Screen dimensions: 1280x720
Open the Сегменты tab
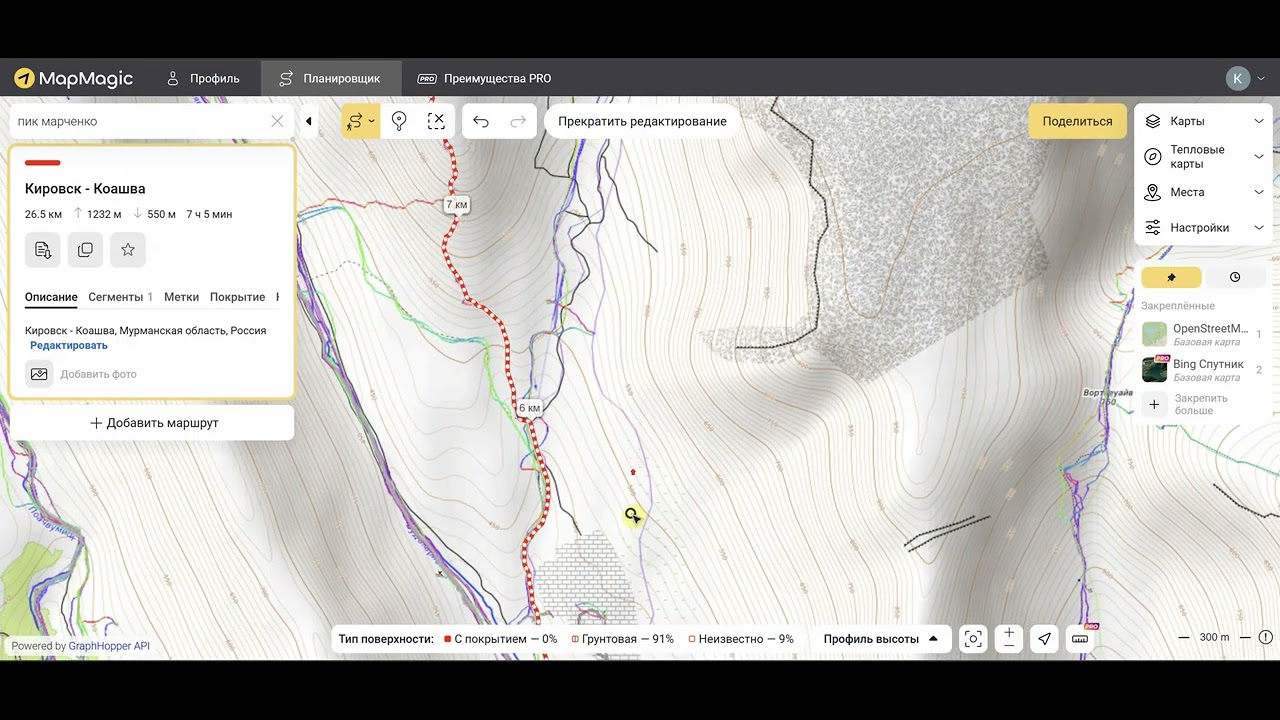tap(120, 297)
